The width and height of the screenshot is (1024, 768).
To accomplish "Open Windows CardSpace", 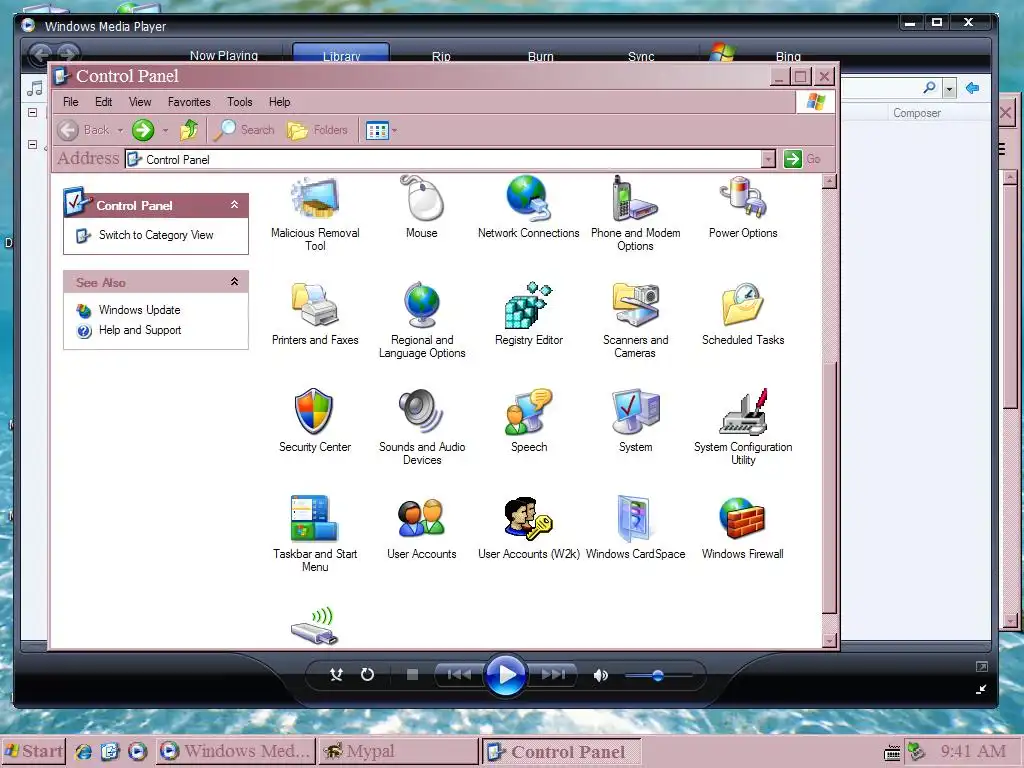I will pos(635,528).
